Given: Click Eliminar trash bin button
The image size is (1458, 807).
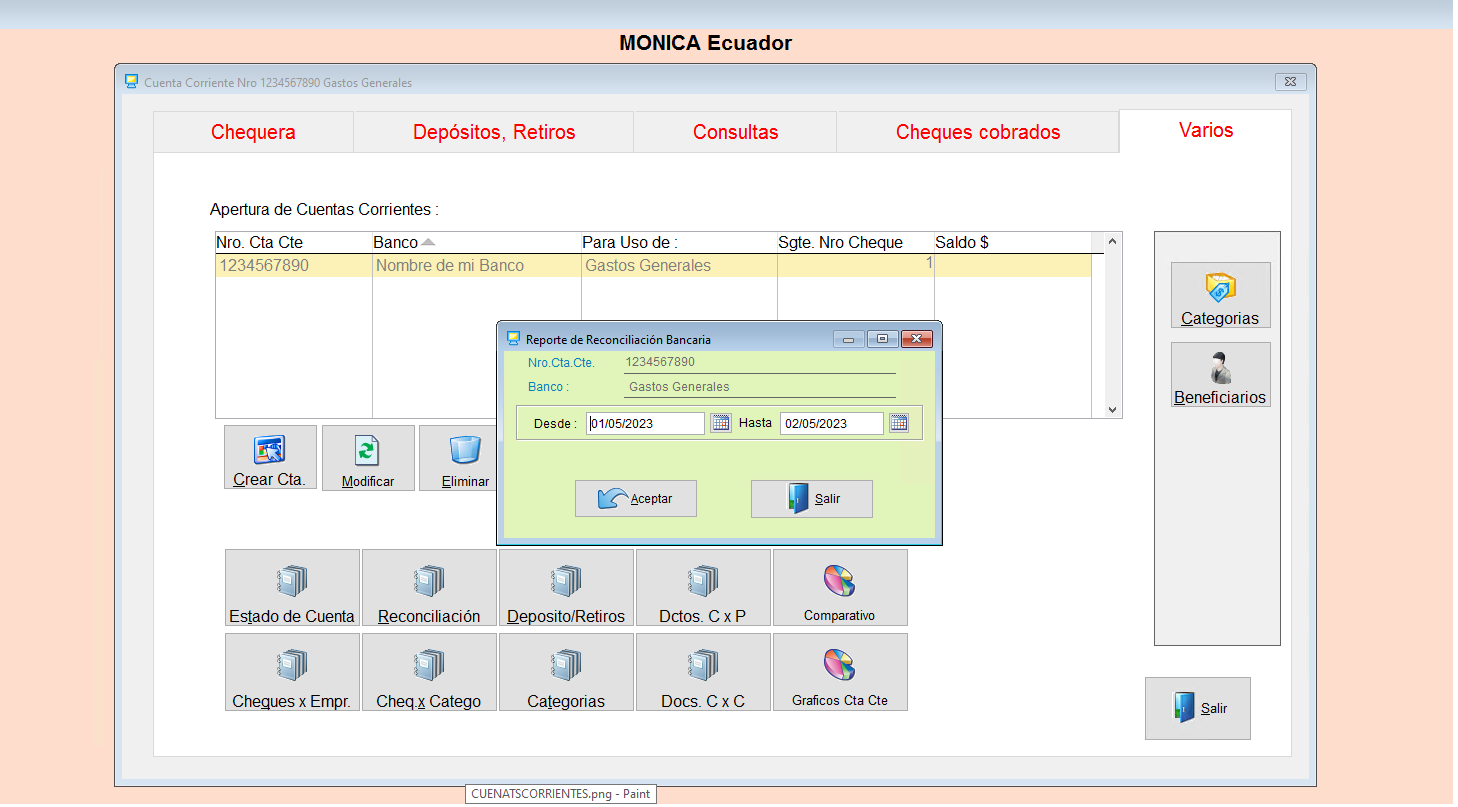Looking at the screenshot, I should tap(458, 458).
